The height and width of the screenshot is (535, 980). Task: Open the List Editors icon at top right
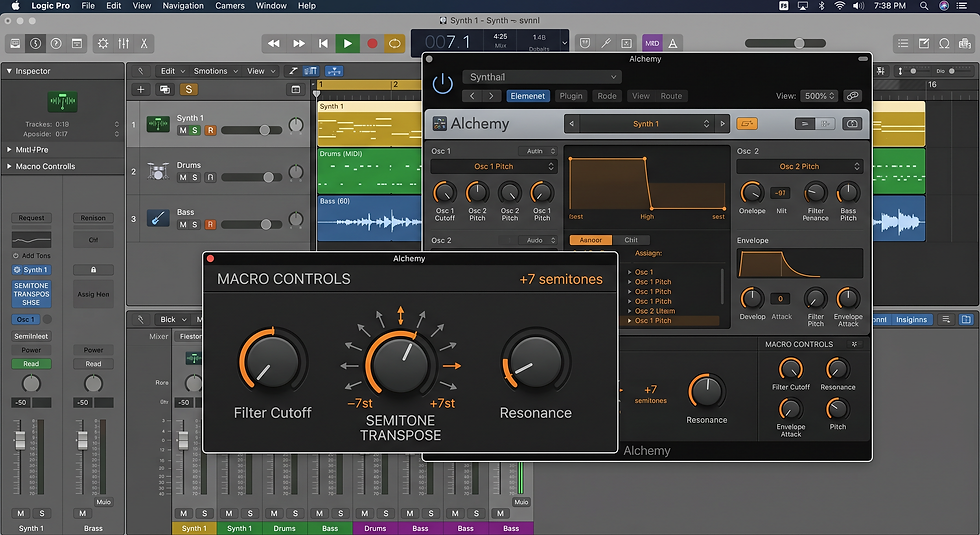pos(903,44)
